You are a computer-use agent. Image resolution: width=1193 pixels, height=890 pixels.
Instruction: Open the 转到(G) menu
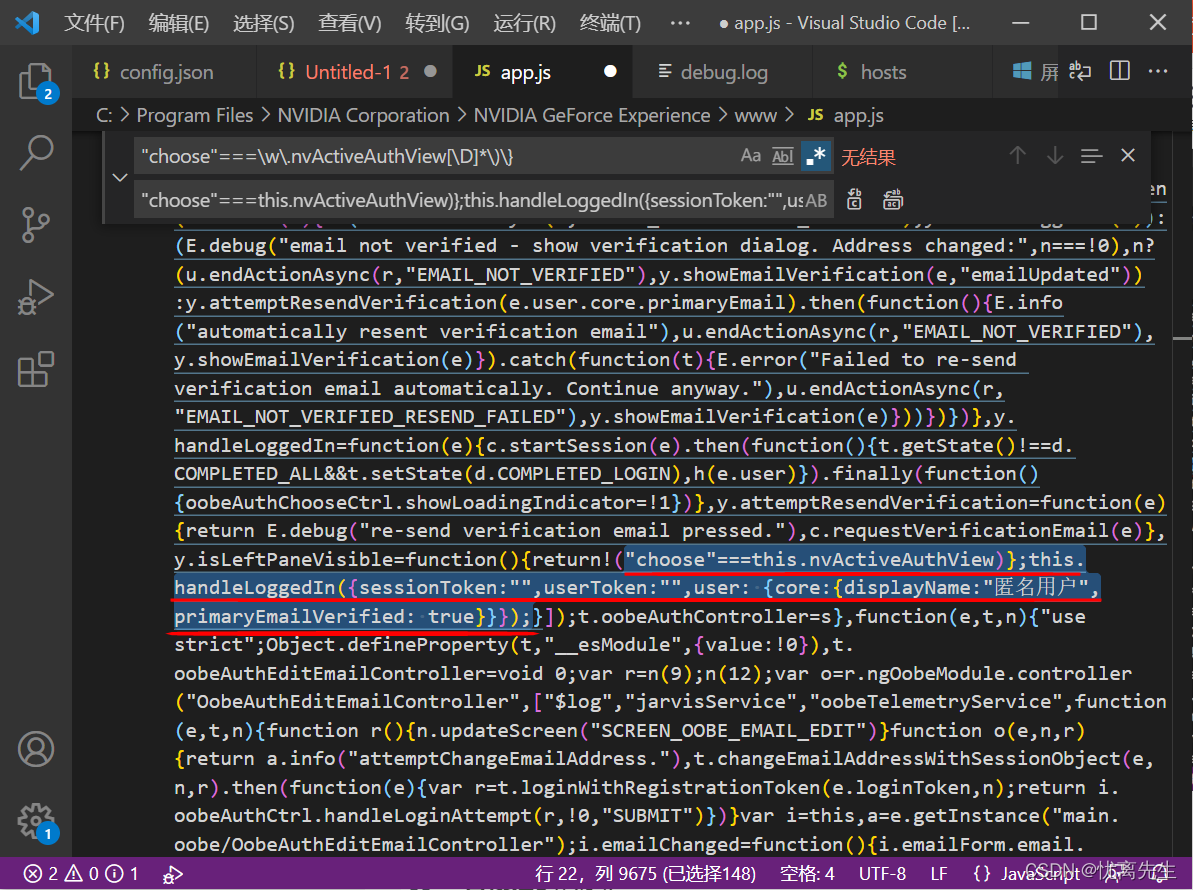point(437,23)
